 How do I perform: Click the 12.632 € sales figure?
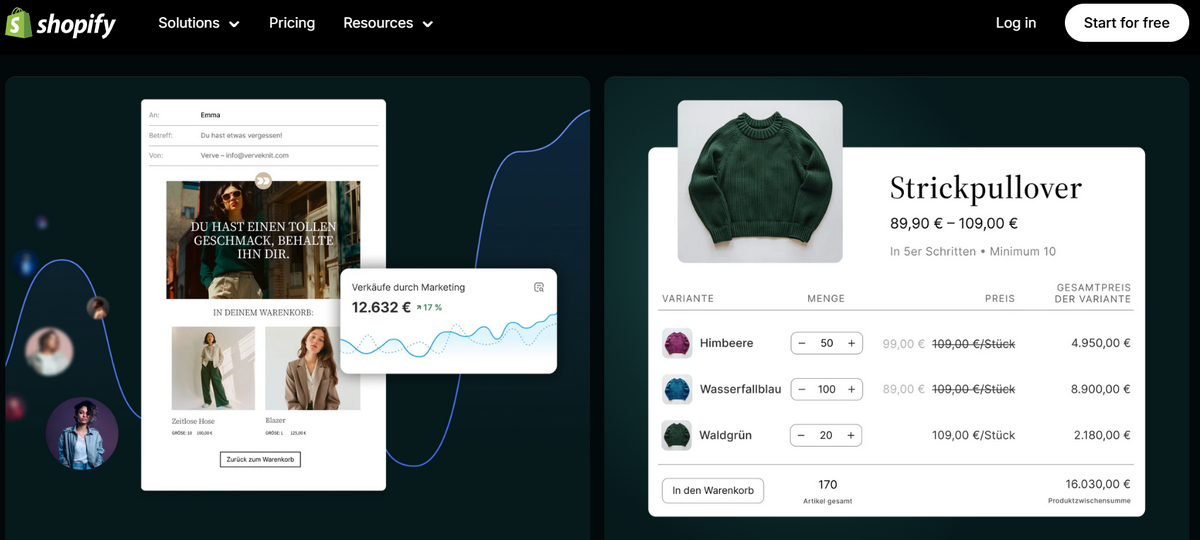pyautogui.click(x=381, y=307)
